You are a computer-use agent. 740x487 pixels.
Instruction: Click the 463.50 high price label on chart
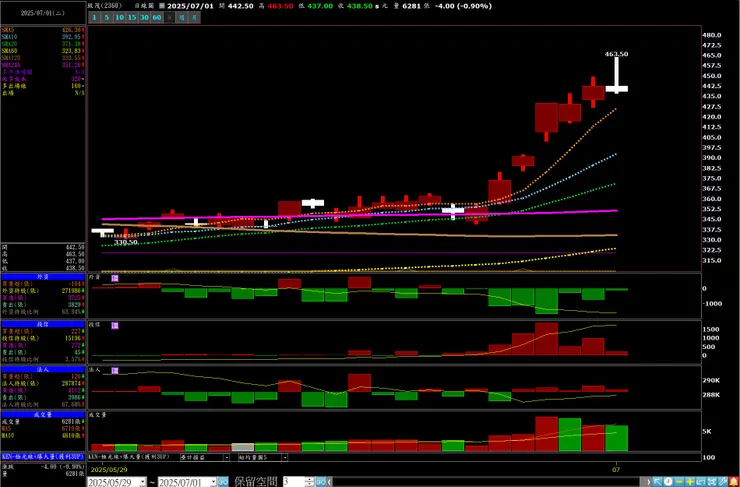click(616, 54)
